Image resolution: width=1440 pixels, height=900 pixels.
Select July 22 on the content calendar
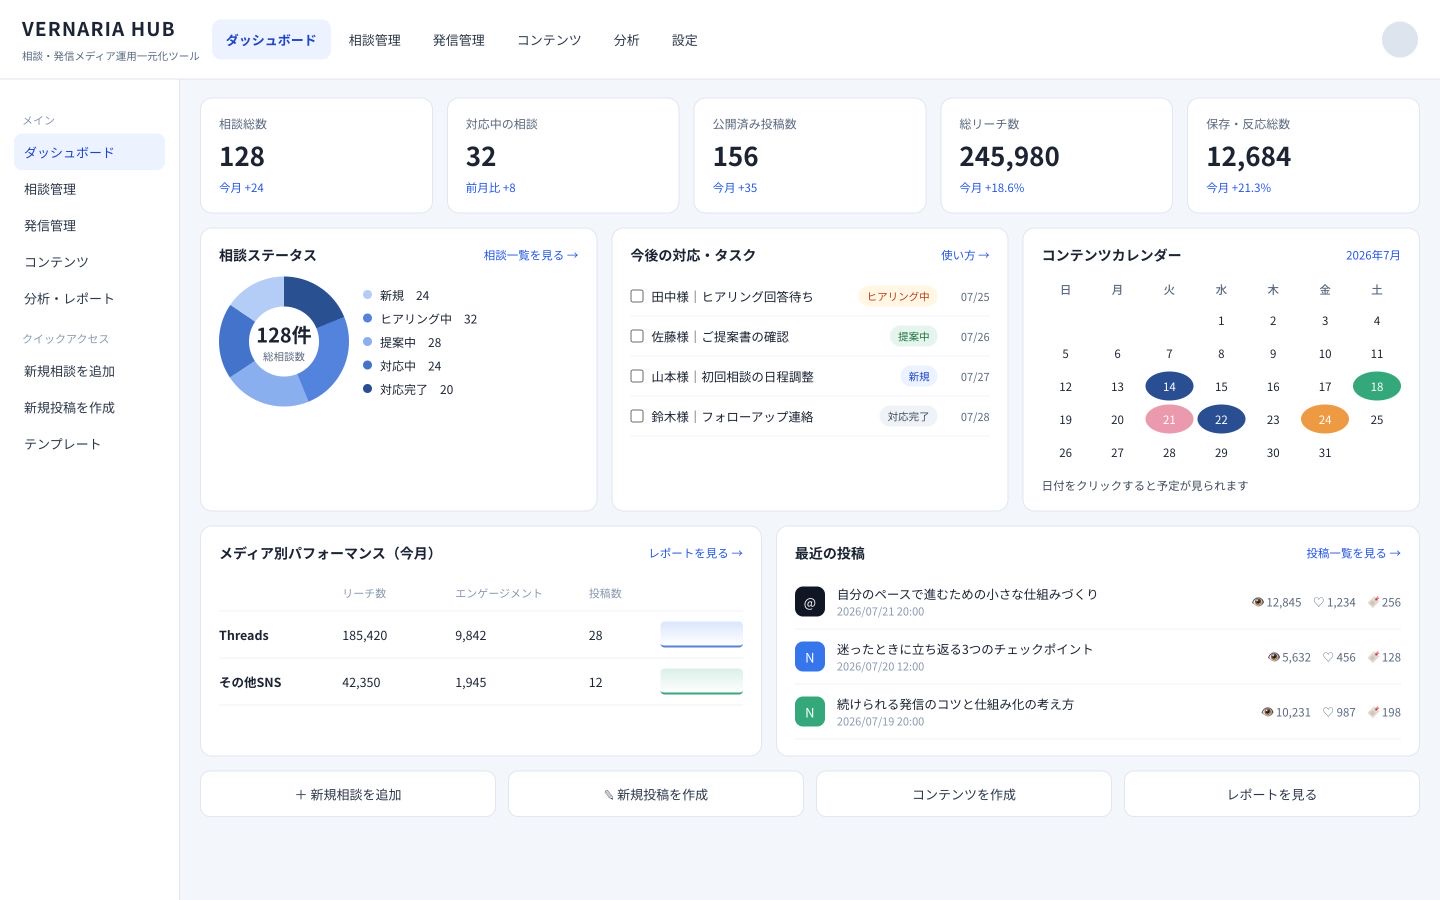(1221, 419)
